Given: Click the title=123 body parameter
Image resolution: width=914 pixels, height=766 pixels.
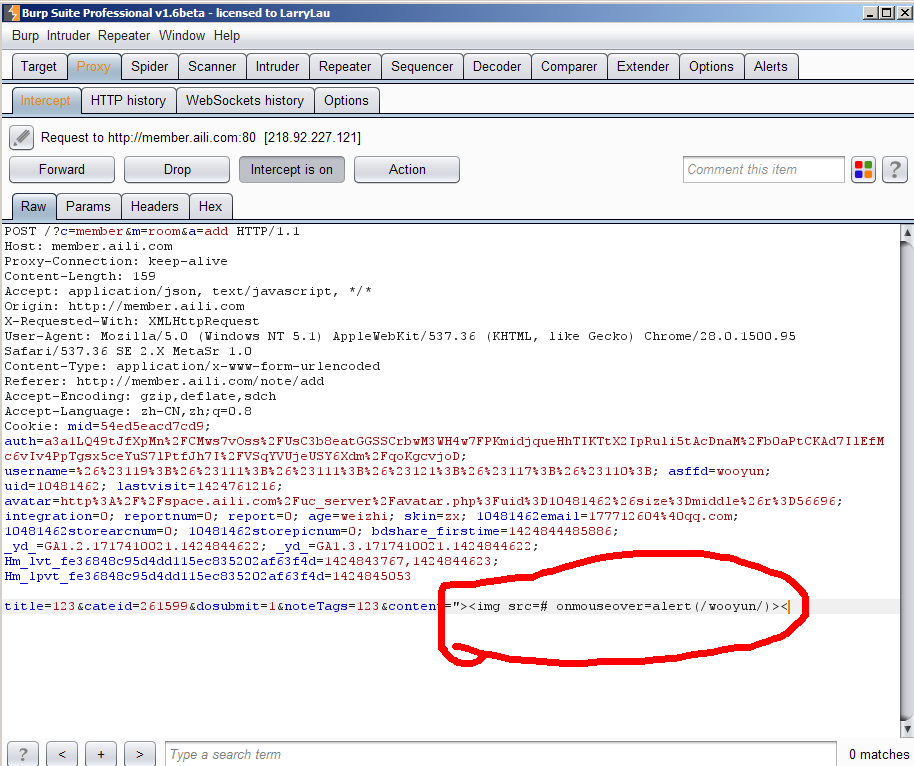Looking at the screenshot, I should (x=40, y=606).
